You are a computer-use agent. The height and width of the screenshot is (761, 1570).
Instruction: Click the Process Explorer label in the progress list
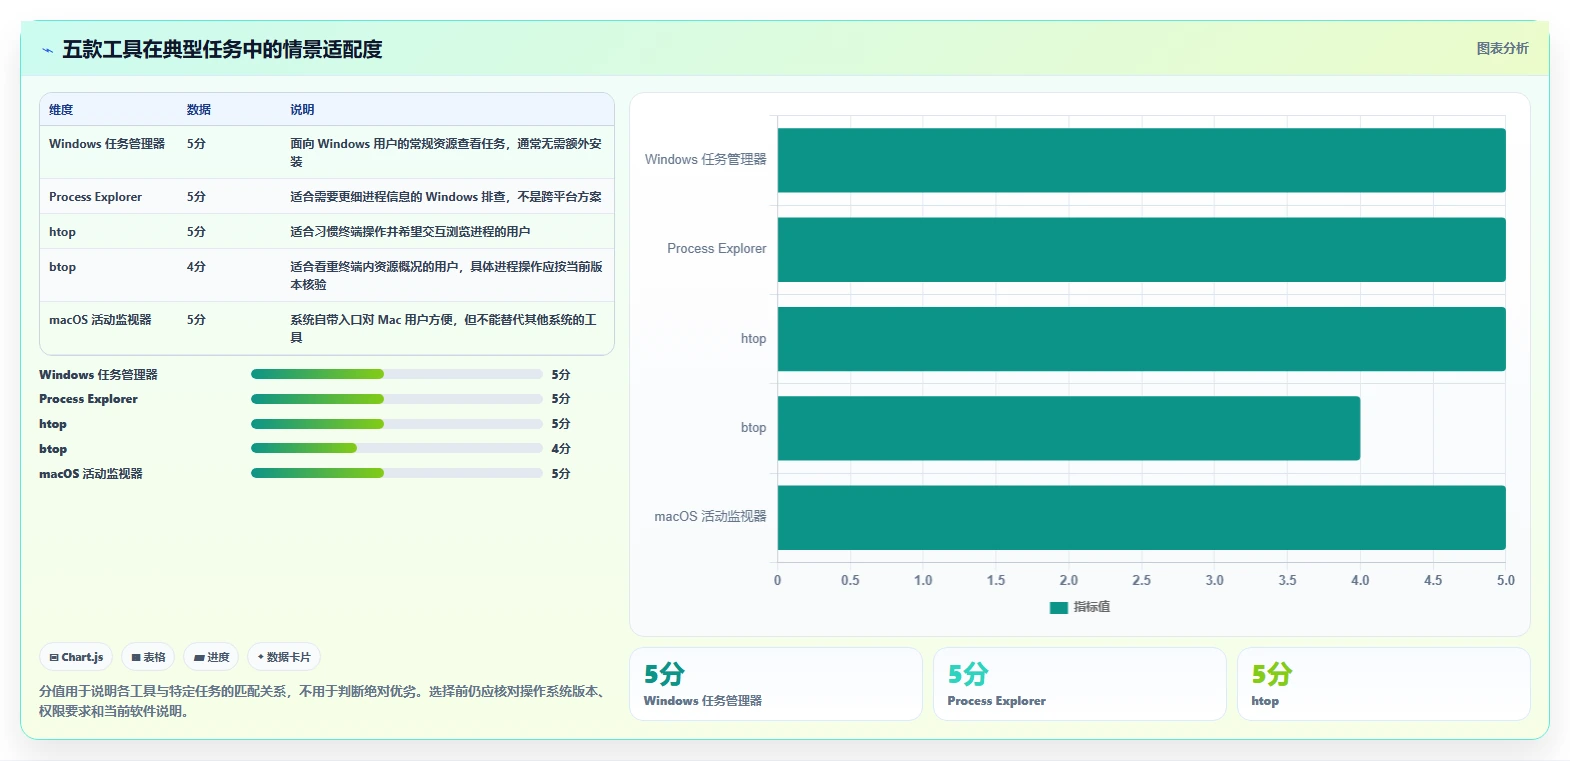88,399
